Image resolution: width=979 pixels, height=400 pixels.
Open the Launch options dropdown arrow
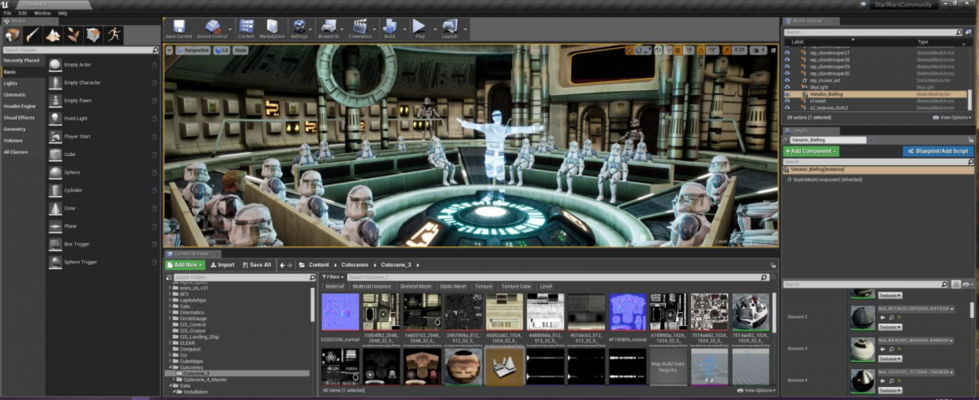click(465, 29)
